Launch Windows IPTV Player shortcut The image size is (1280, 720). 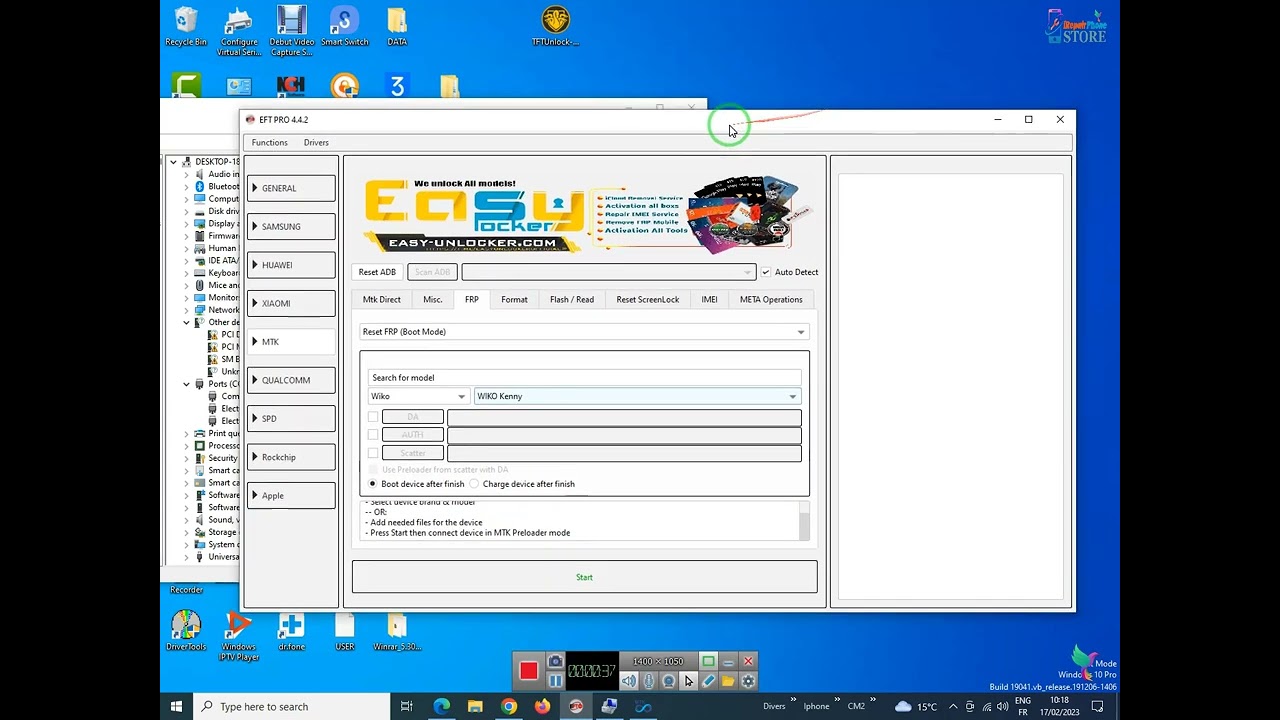(x=239, y=637)
